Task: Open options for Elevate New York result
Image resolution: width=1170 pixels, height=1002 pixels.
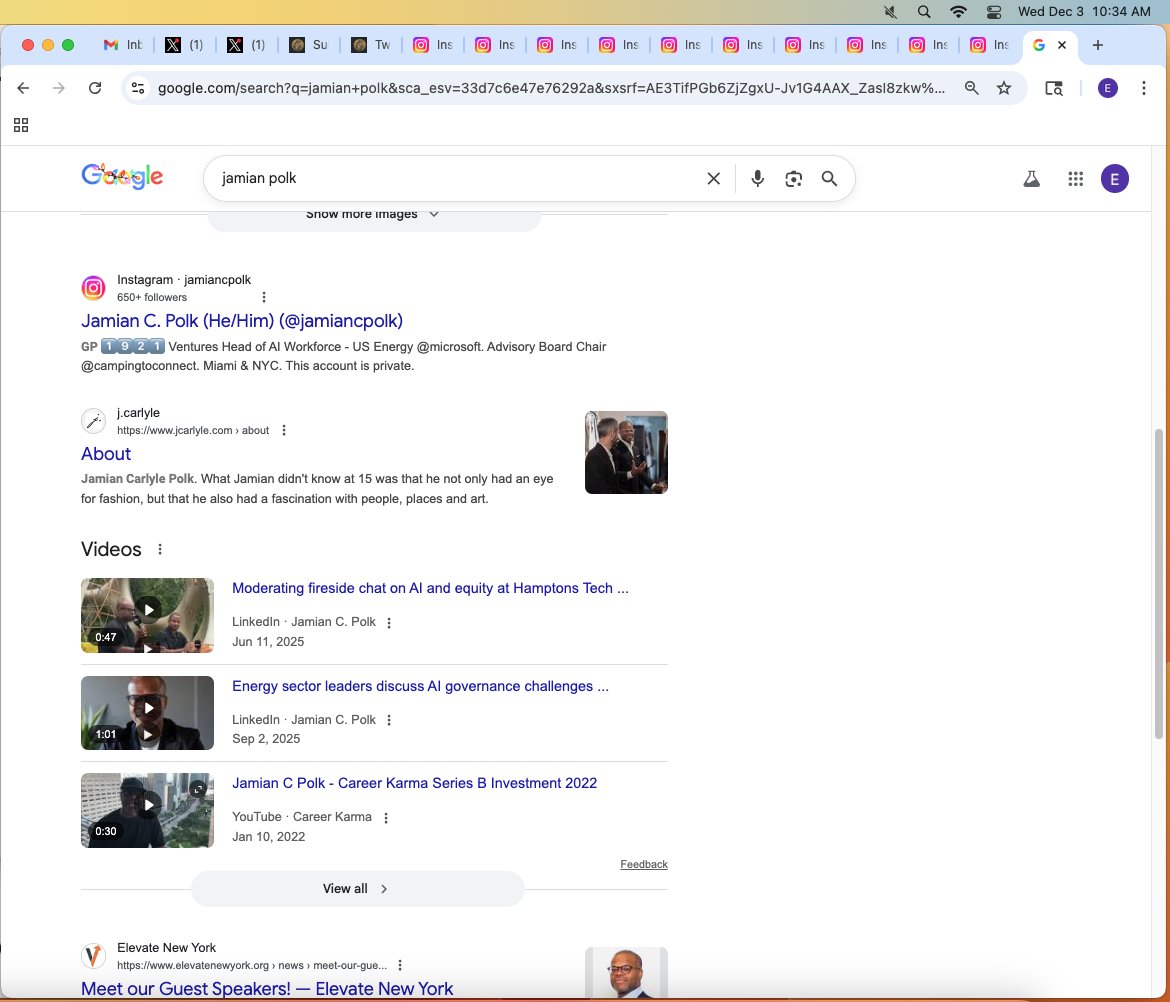Action: pos(400,965)
